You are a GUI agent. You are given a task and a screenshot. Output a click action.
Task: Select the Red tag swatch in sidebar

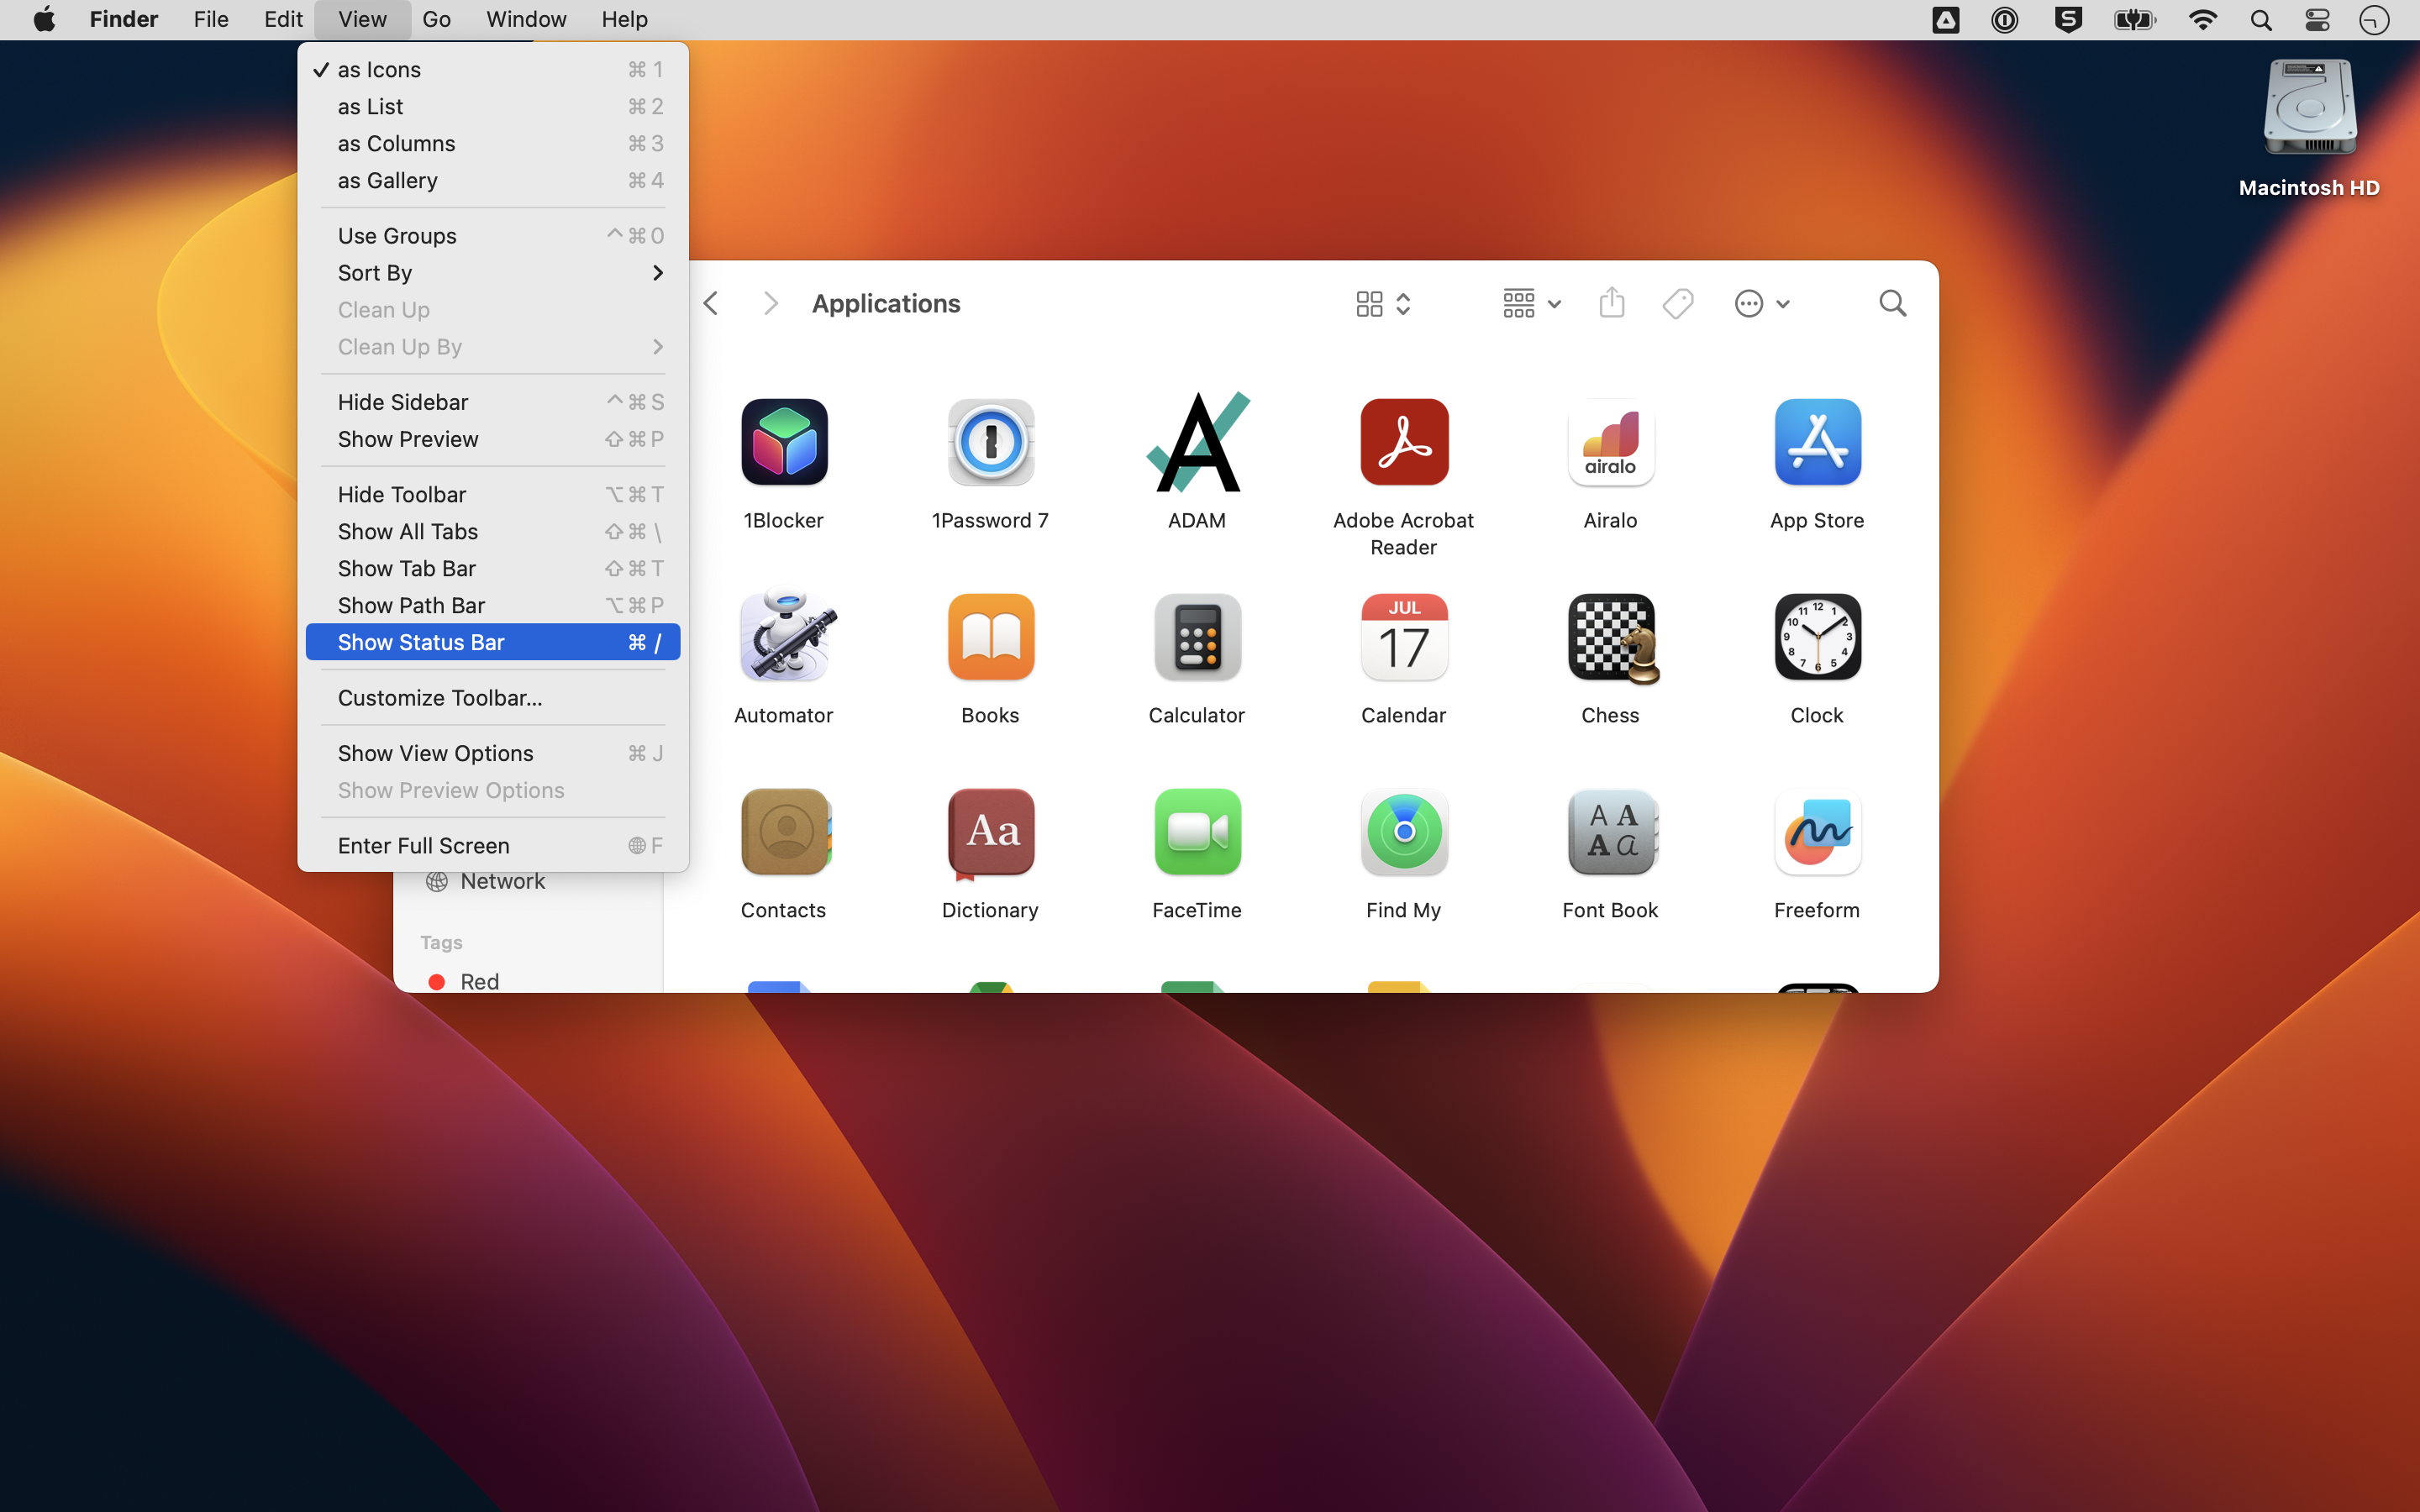pyautogui.click(x=437, y=981)
